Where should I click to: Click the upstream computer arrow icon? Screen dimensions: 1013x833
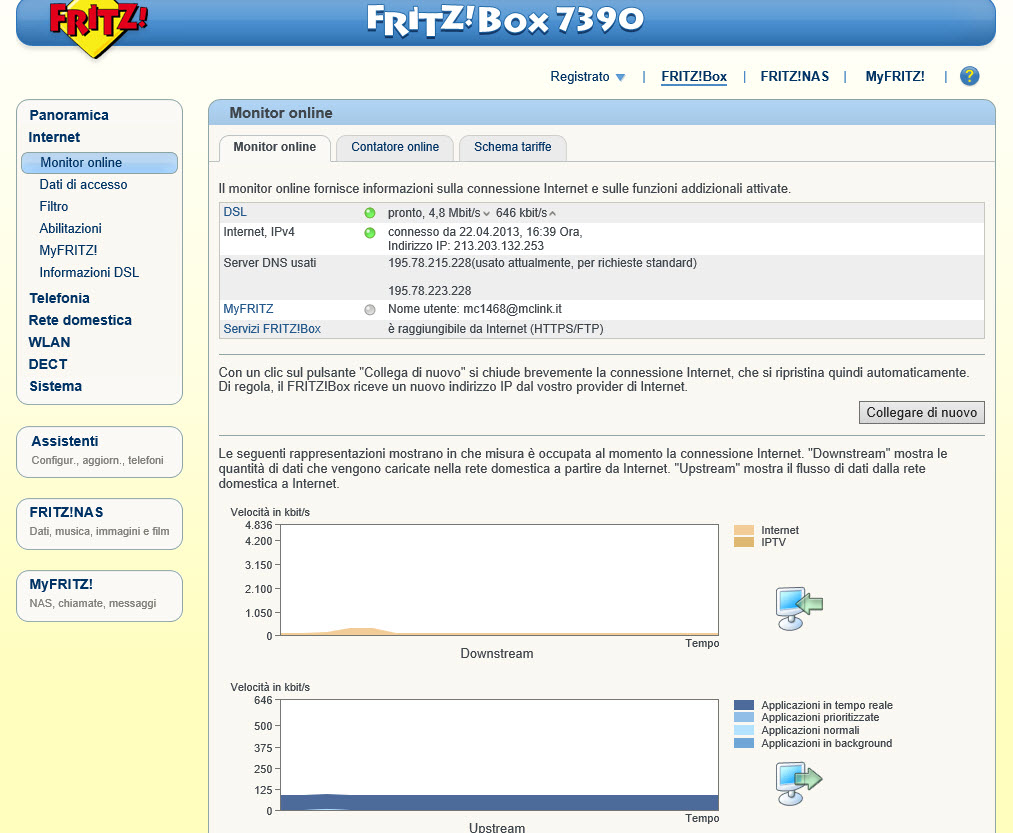[799, 783]
